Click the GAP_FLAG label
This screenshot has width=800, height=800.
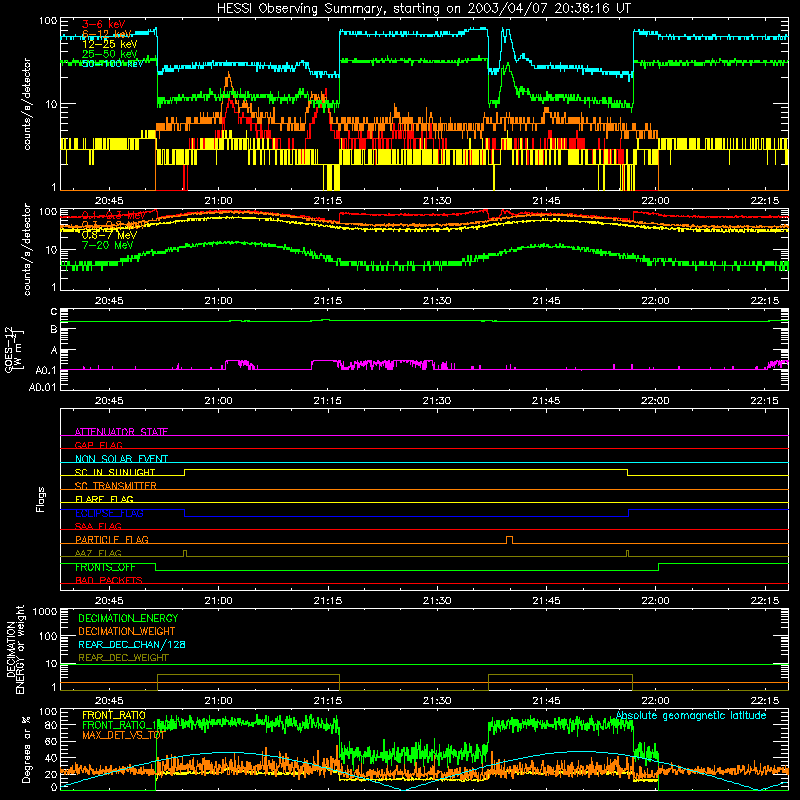98,445
